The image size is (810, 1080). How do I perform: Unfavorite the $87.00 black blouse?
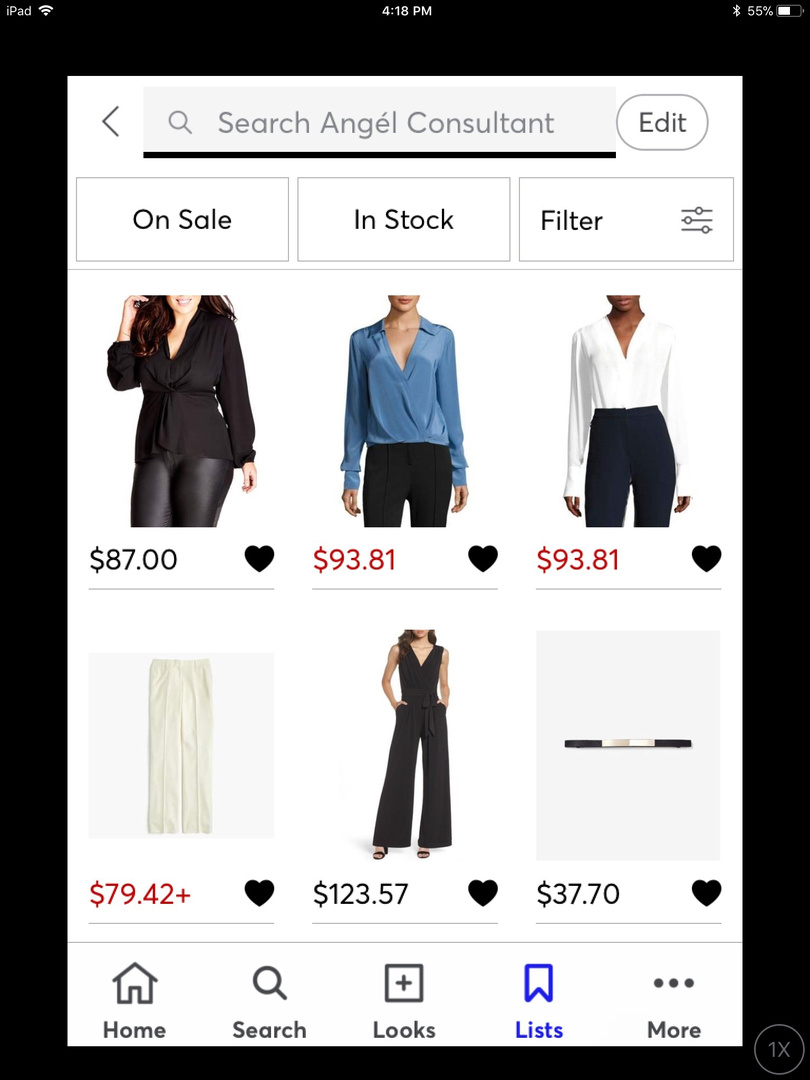260,559
